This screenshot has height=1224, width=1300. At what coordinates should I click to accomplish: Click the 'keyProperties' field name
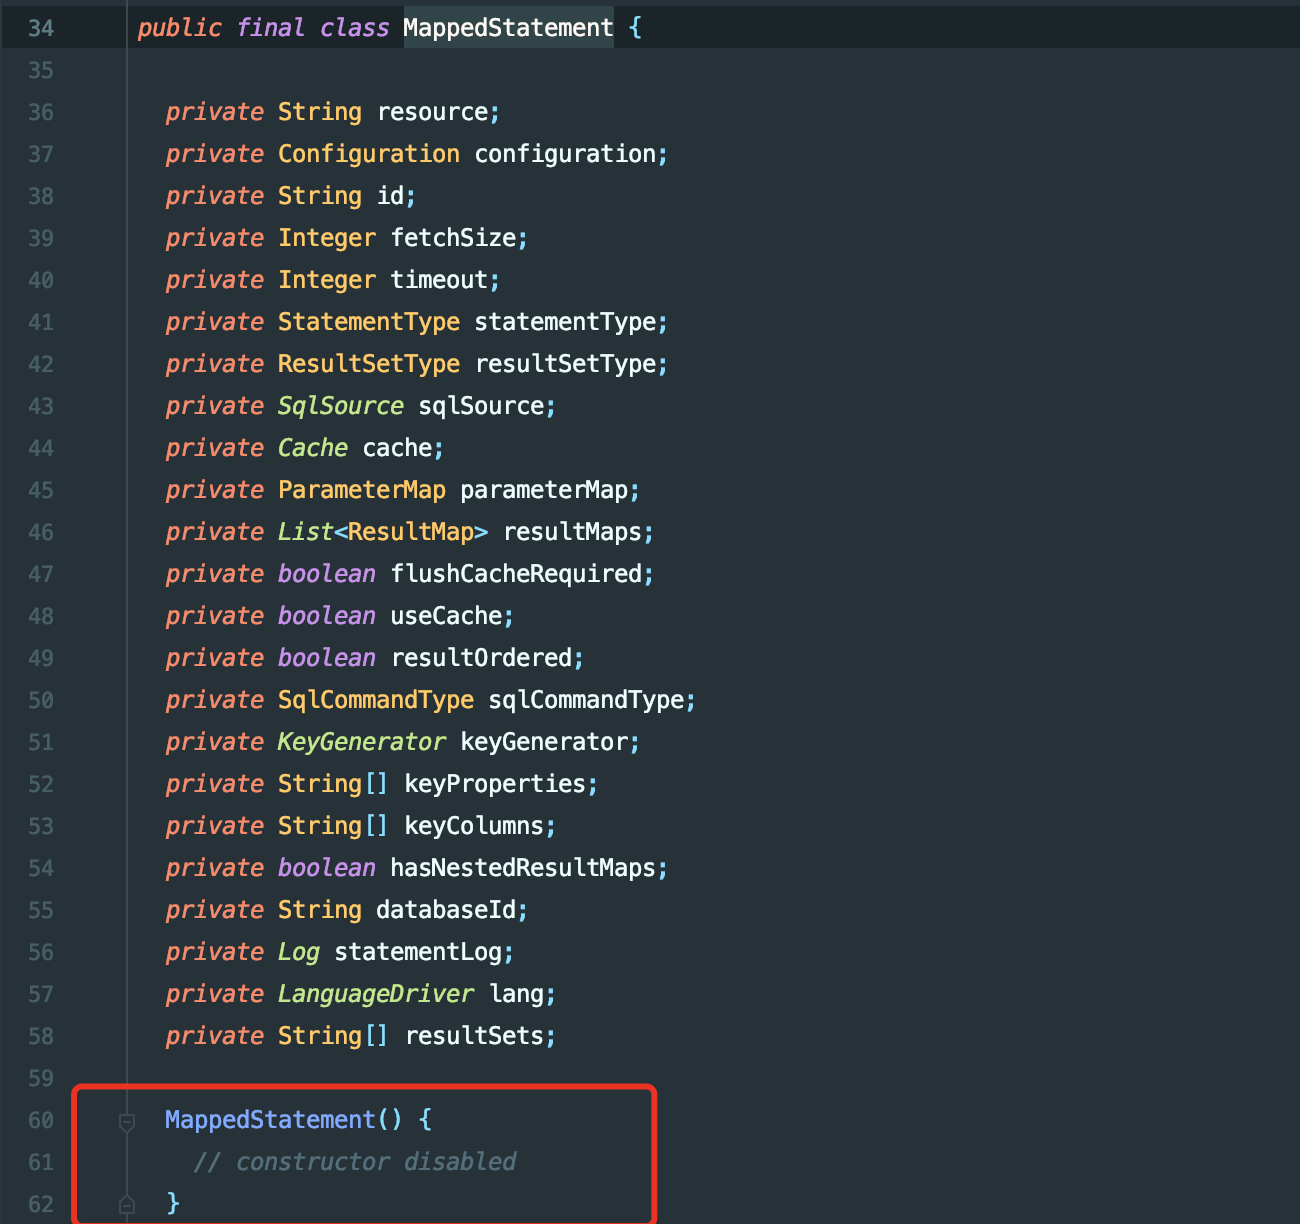pos(495,784)
